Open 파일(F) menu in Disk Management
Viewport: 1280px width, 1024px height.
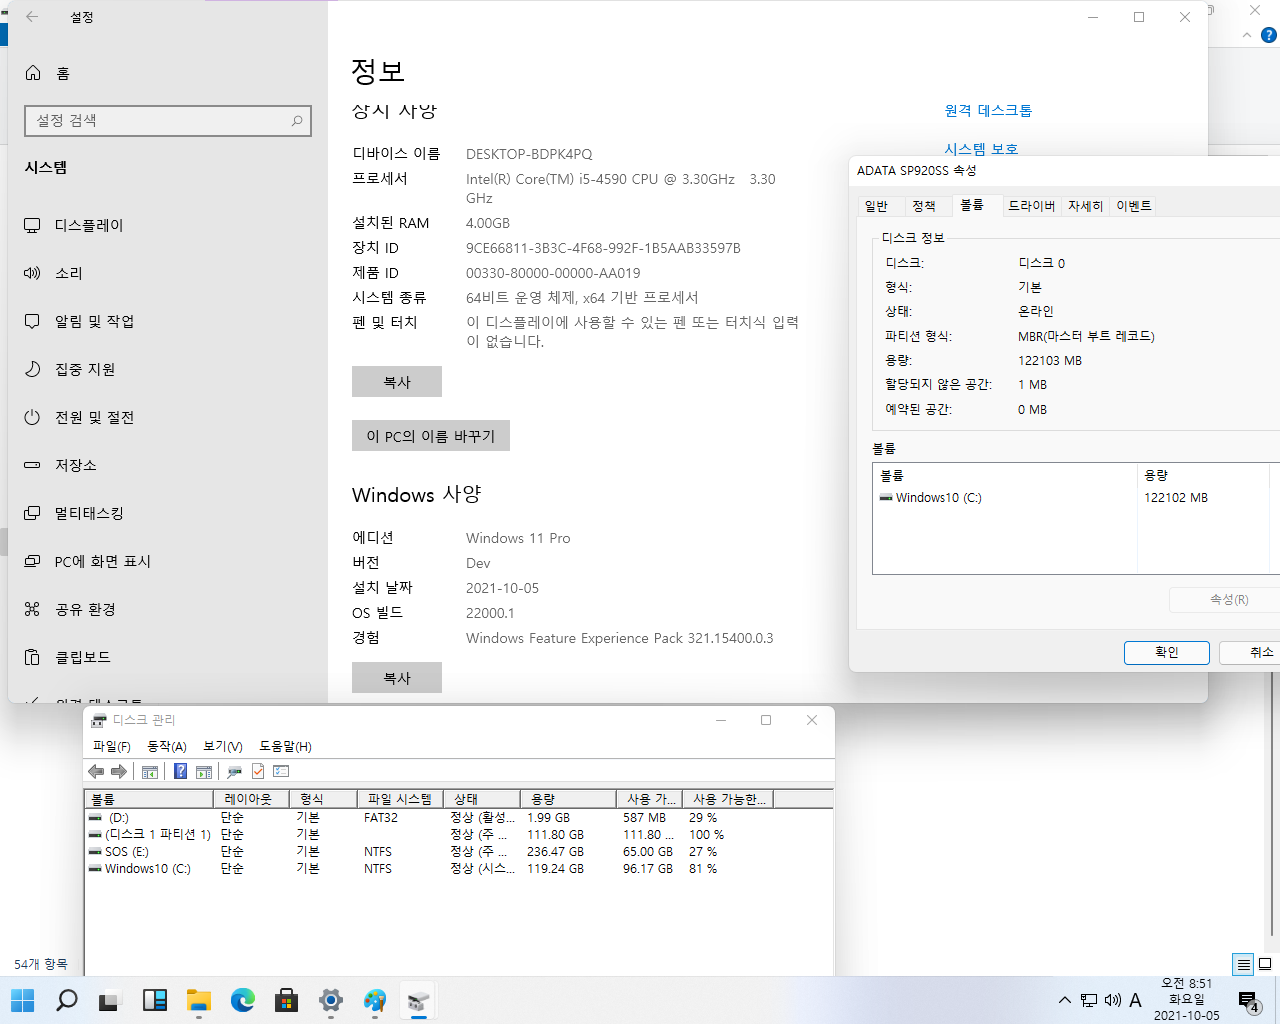click(111, 747)
